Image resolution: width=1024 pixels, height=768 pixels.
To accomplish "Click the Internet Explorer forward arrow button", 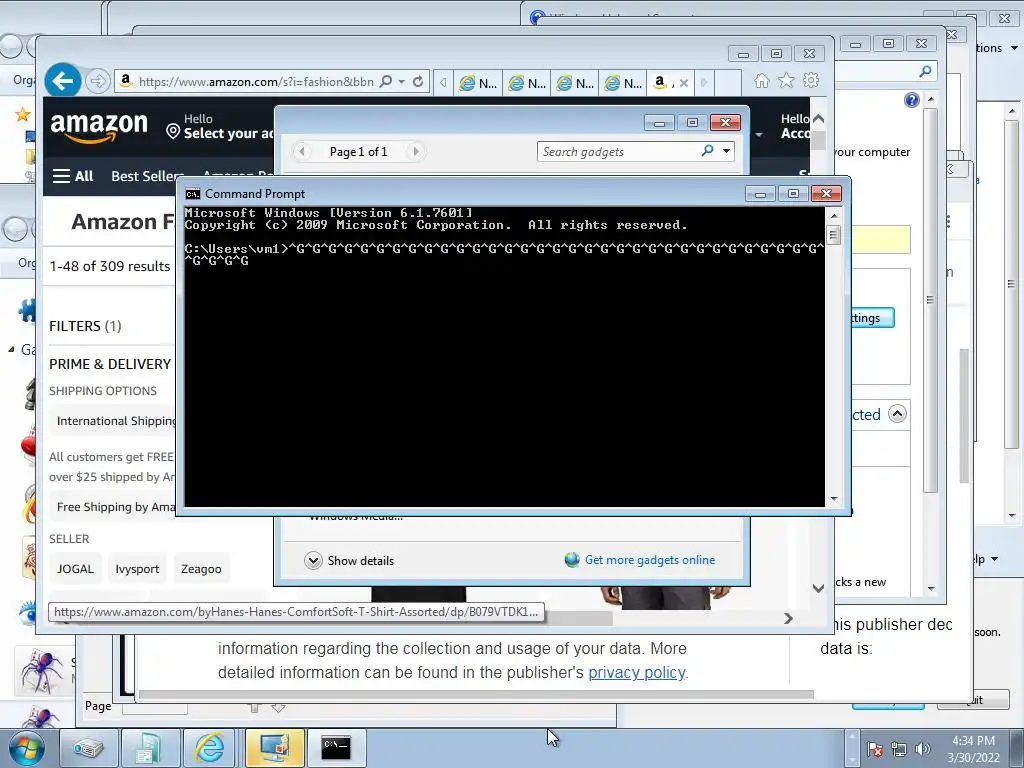I will (97, 81).
